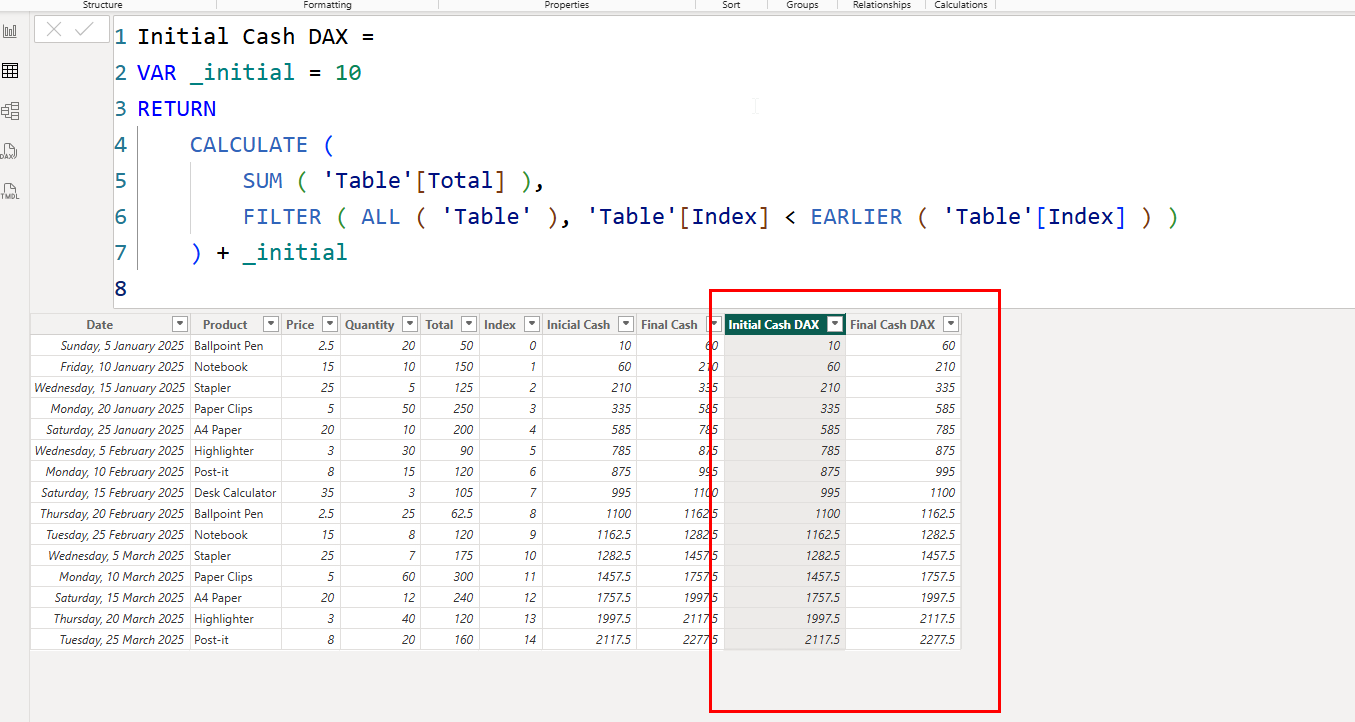Click the 62.5 Total cell
This screenshot has width=1355, height=722.
(450, 513)
